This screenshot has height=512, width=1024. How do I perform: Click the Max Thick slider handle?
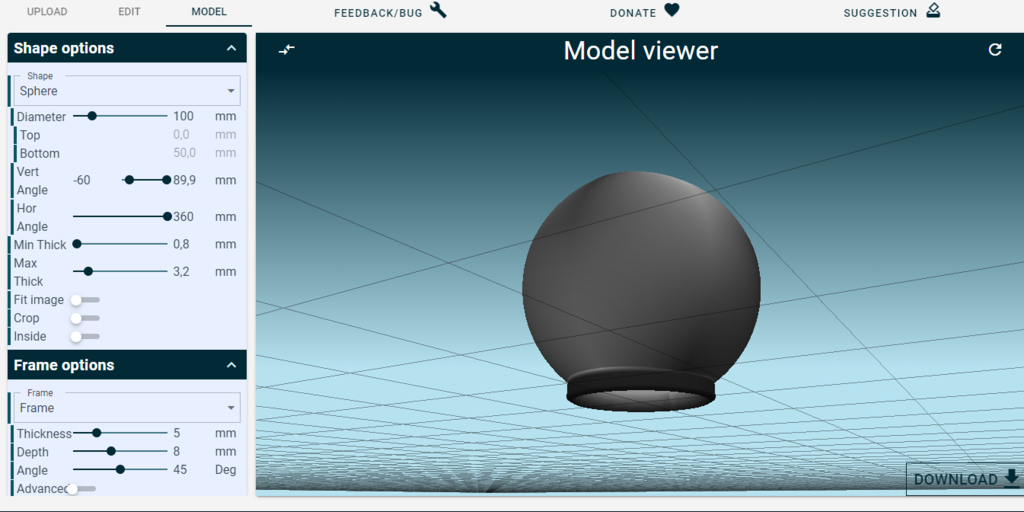pyautogui.click(x=88, y=271)
